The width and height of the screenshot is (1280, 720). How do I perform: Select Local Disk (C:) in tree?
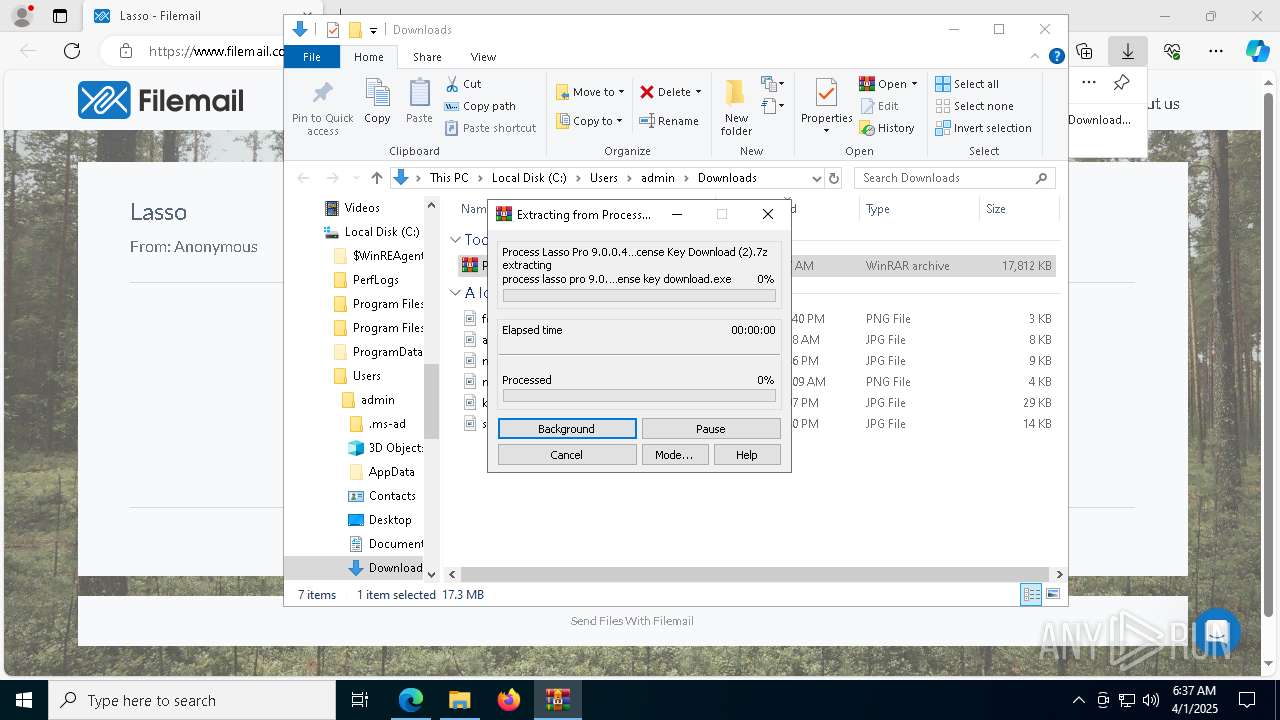pos(371,232)
